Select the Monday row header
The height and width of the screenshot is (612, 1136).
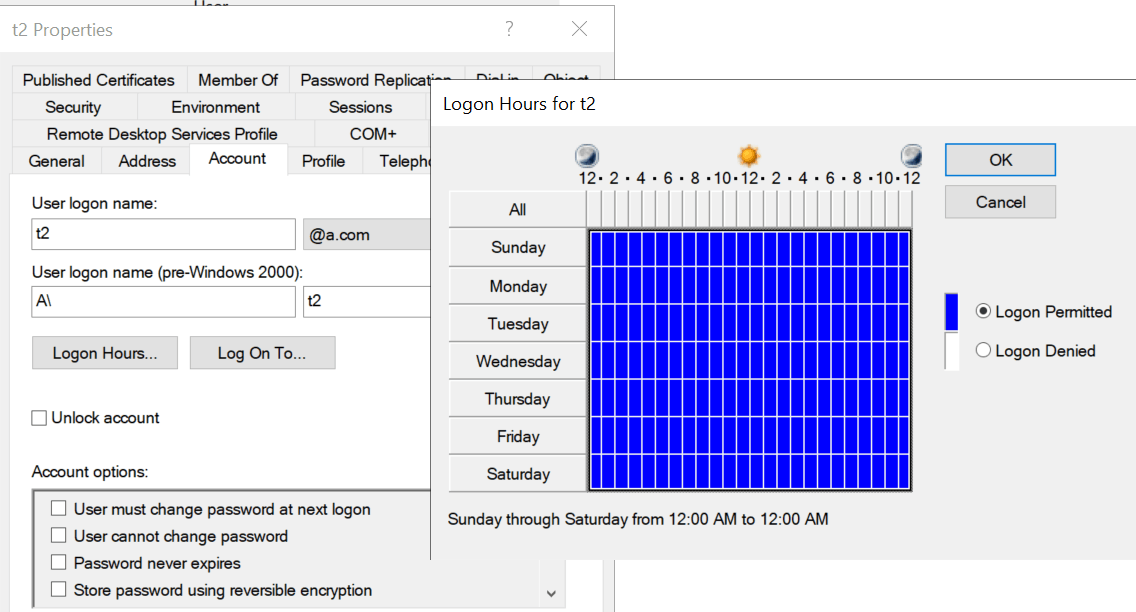tap(517, 286)
